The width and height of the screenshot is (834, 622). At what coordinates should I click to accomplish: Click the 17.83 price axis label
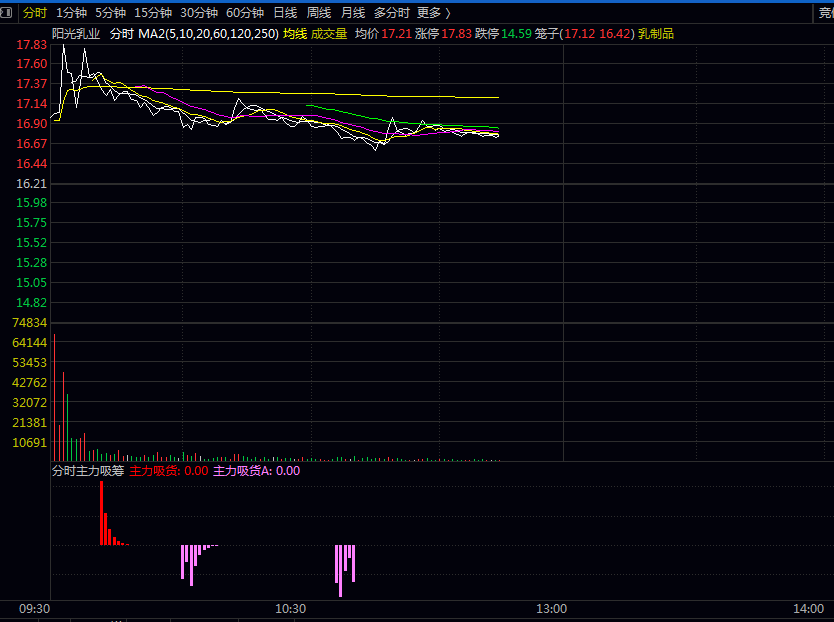(31, 45)
